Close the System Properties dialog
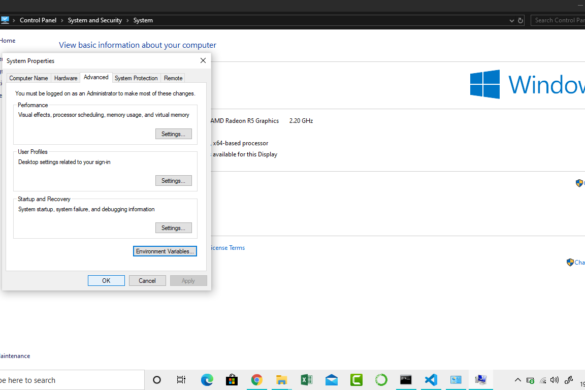Screen dimensions: 585x390 coord(203,60)
